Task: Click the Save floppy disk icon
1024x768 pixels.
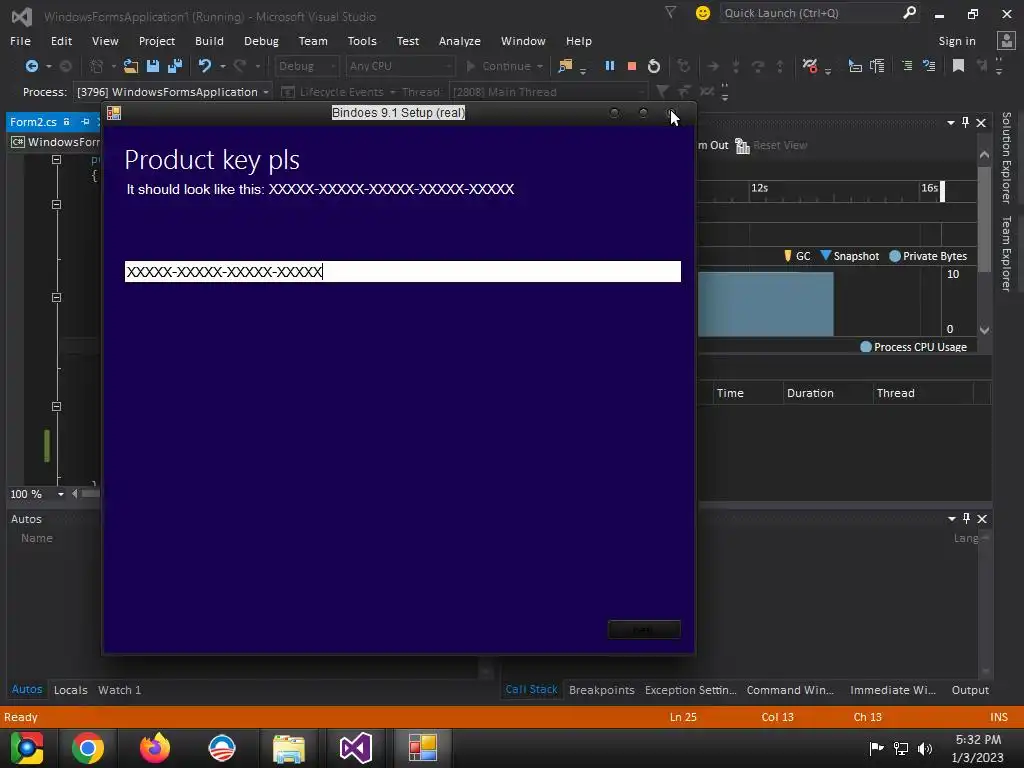Action: (x=153, y=66)
